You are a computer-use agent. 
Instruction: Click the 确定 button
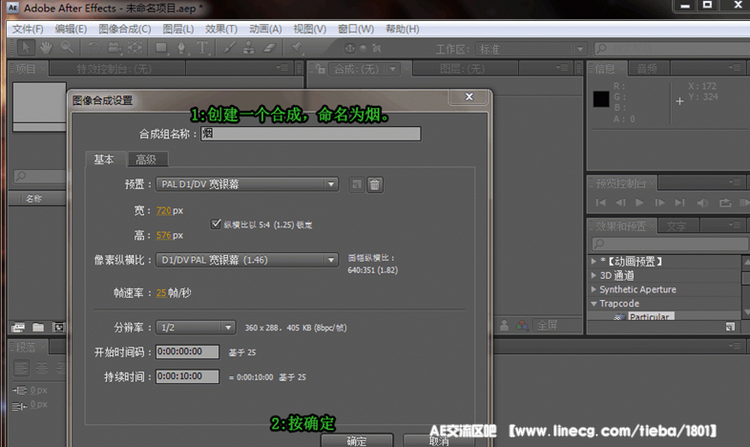357,440
